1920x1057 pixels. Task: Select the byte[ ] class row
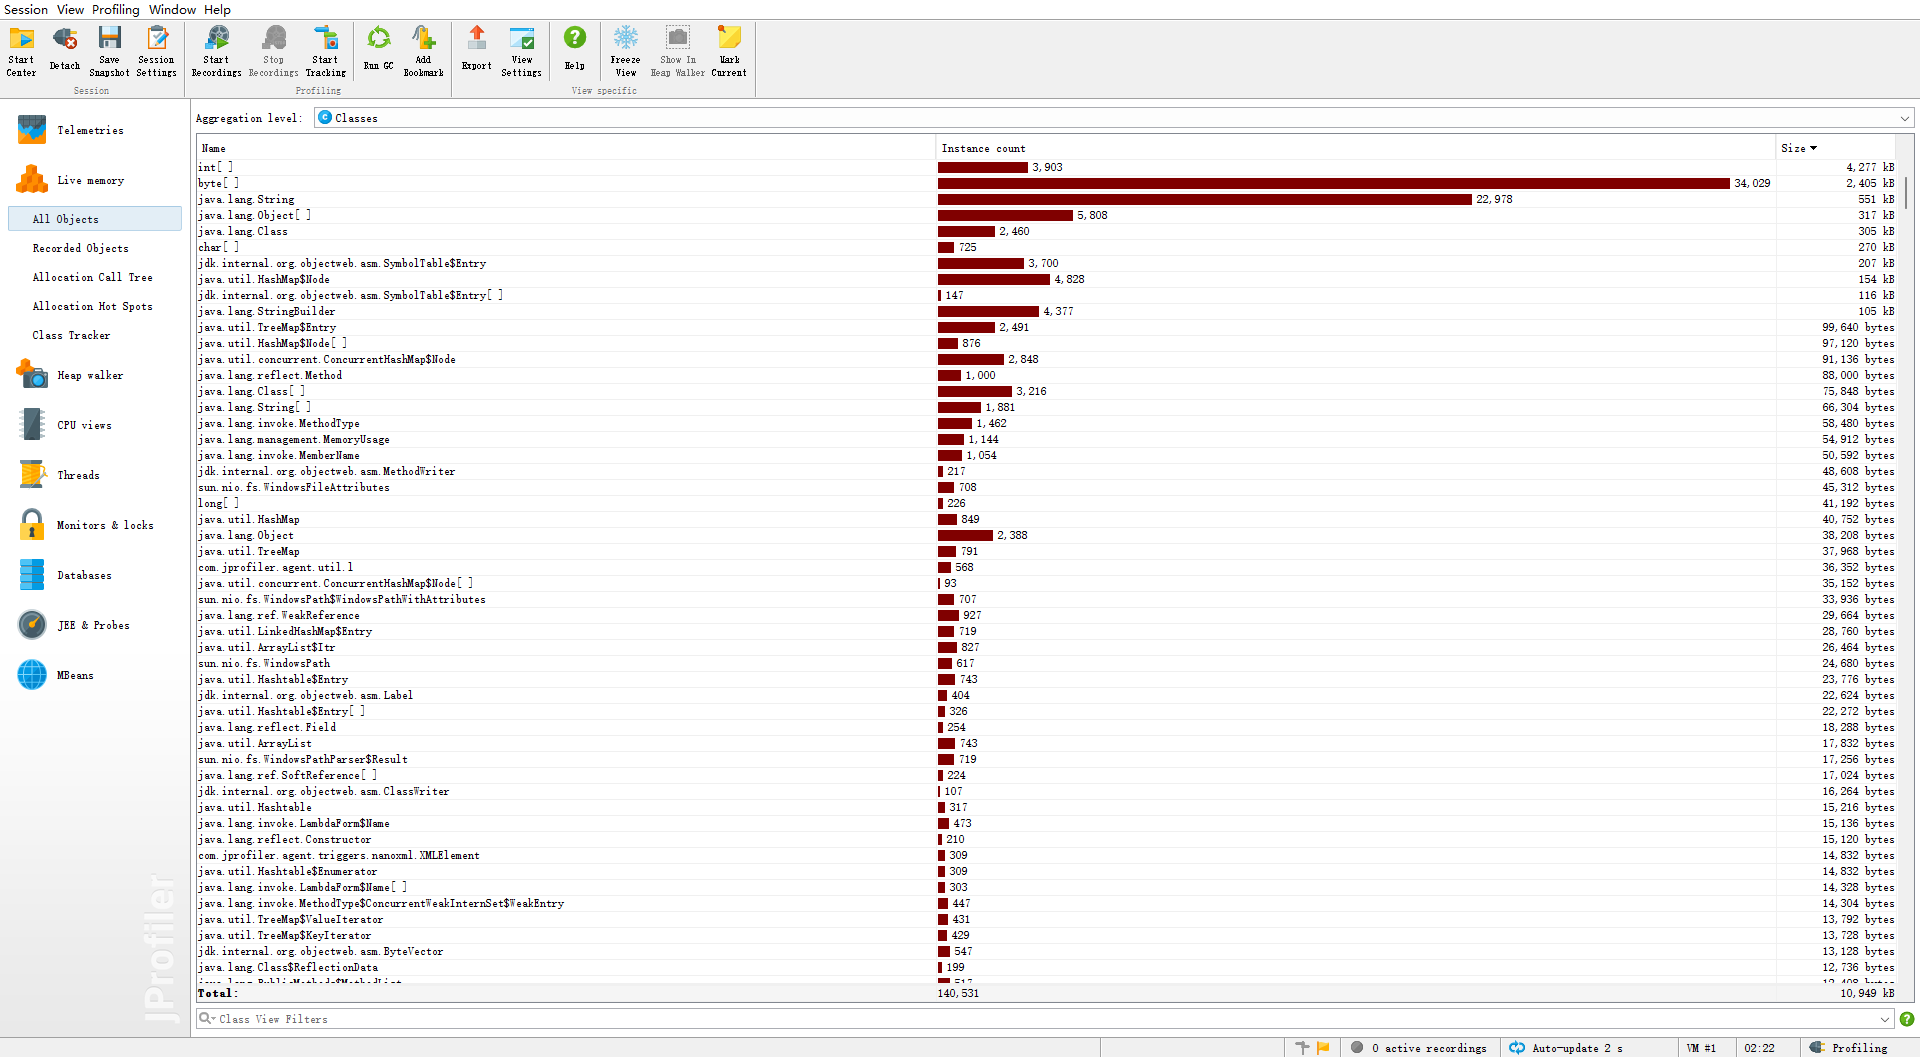(1046, 183)
